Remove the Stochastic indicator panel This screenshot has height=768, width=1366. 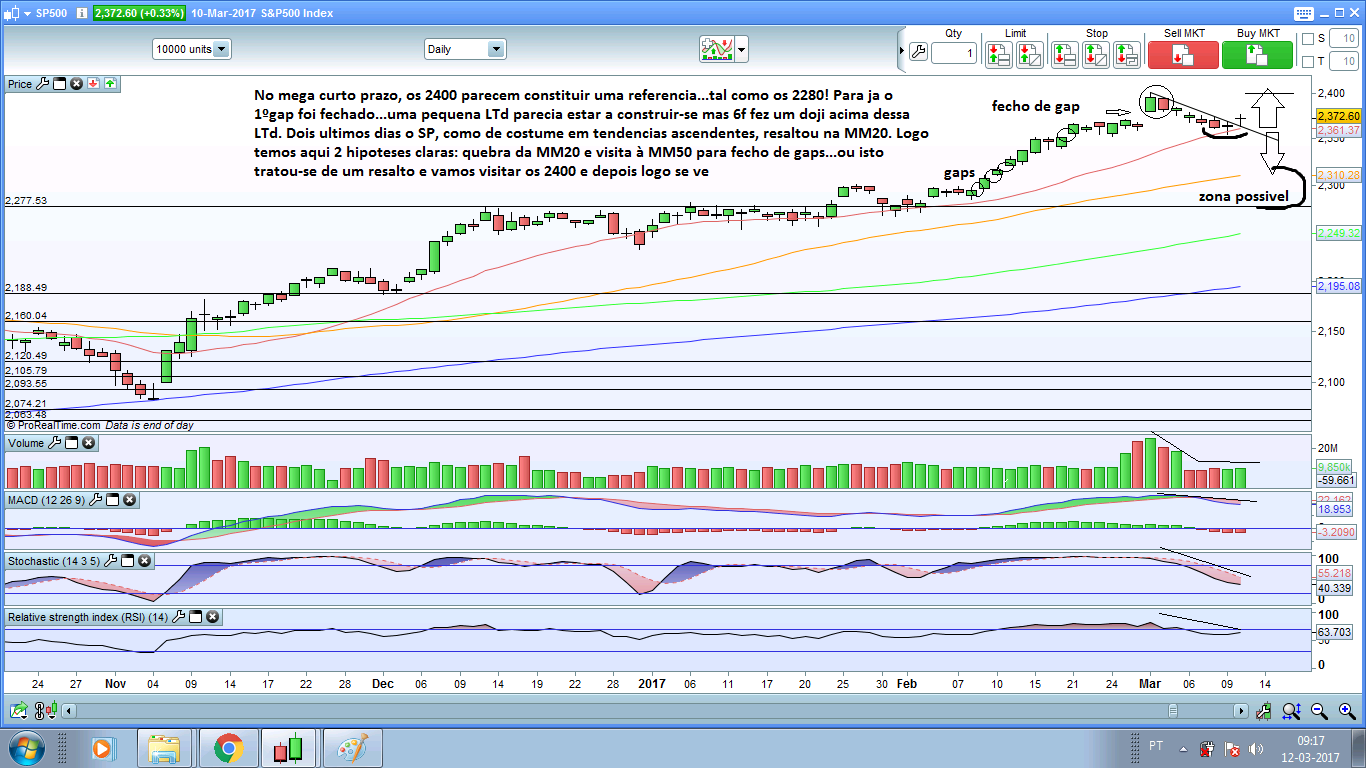tap(144, 561)
